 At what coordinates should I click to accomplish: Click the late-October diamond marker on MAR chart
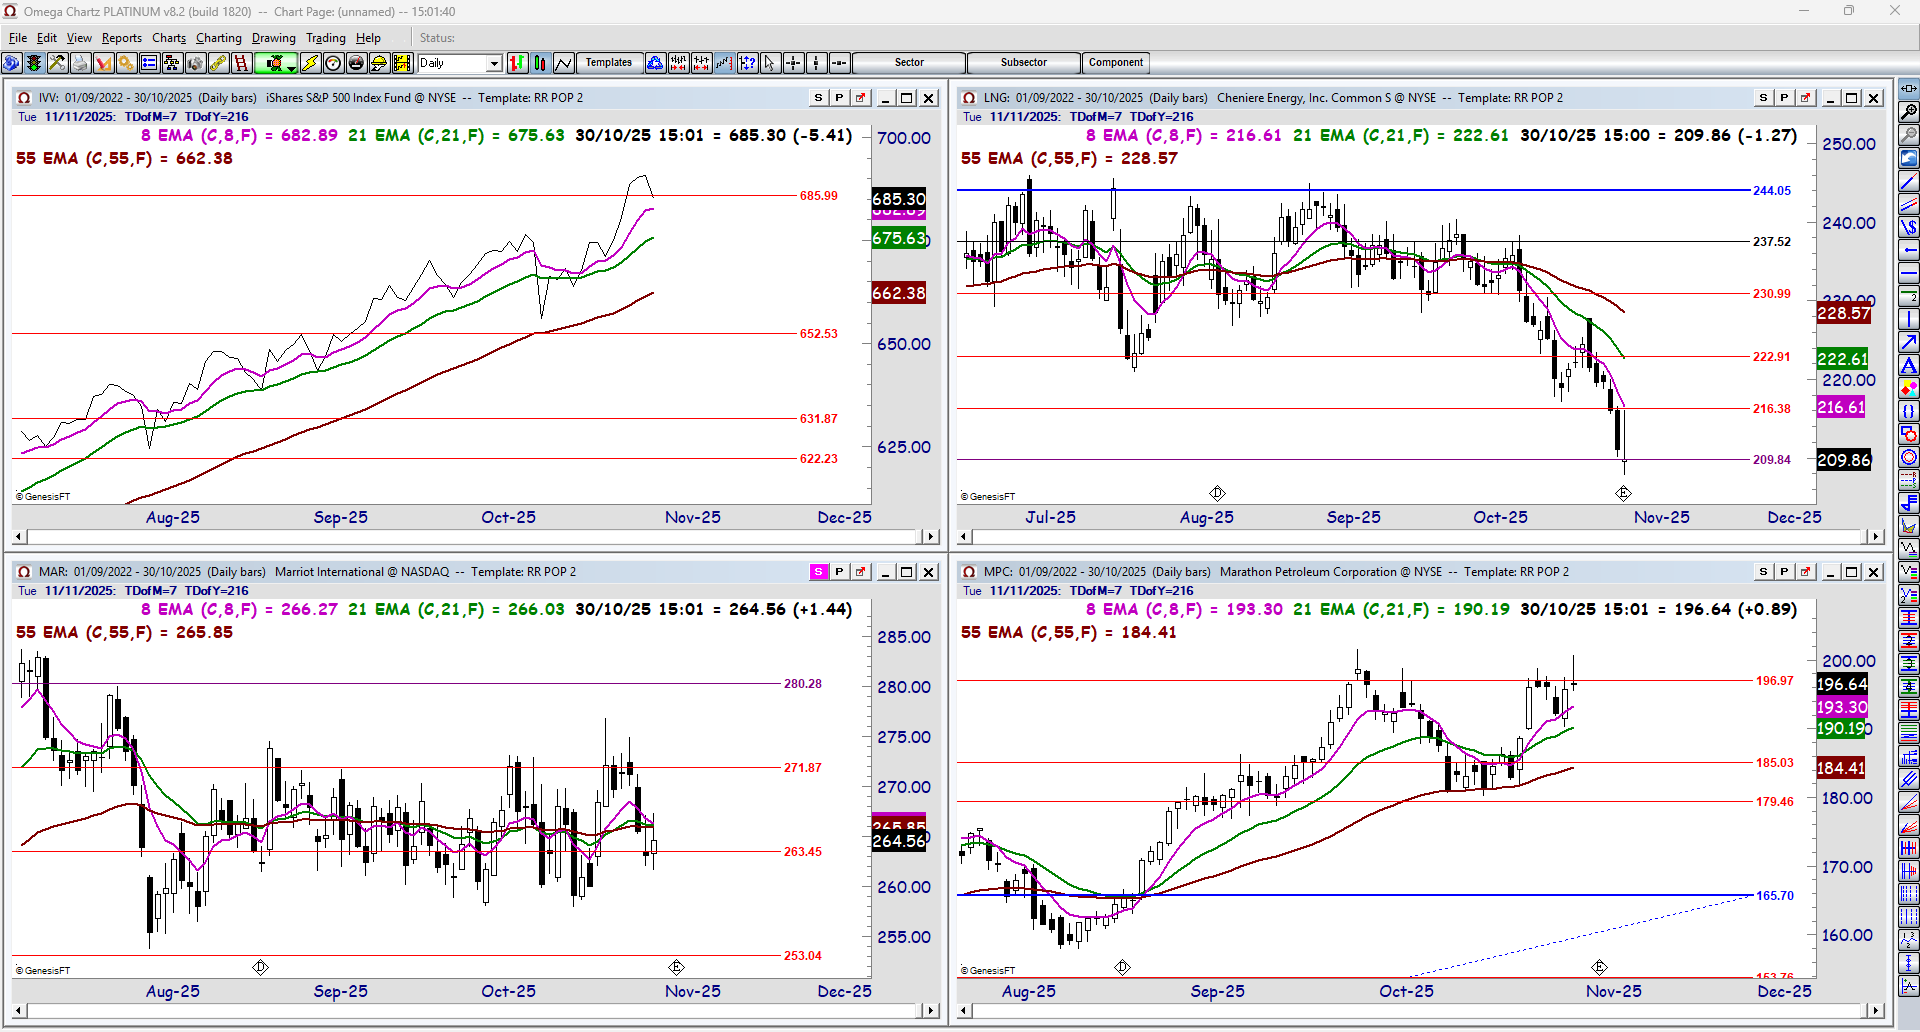[676, 967]
